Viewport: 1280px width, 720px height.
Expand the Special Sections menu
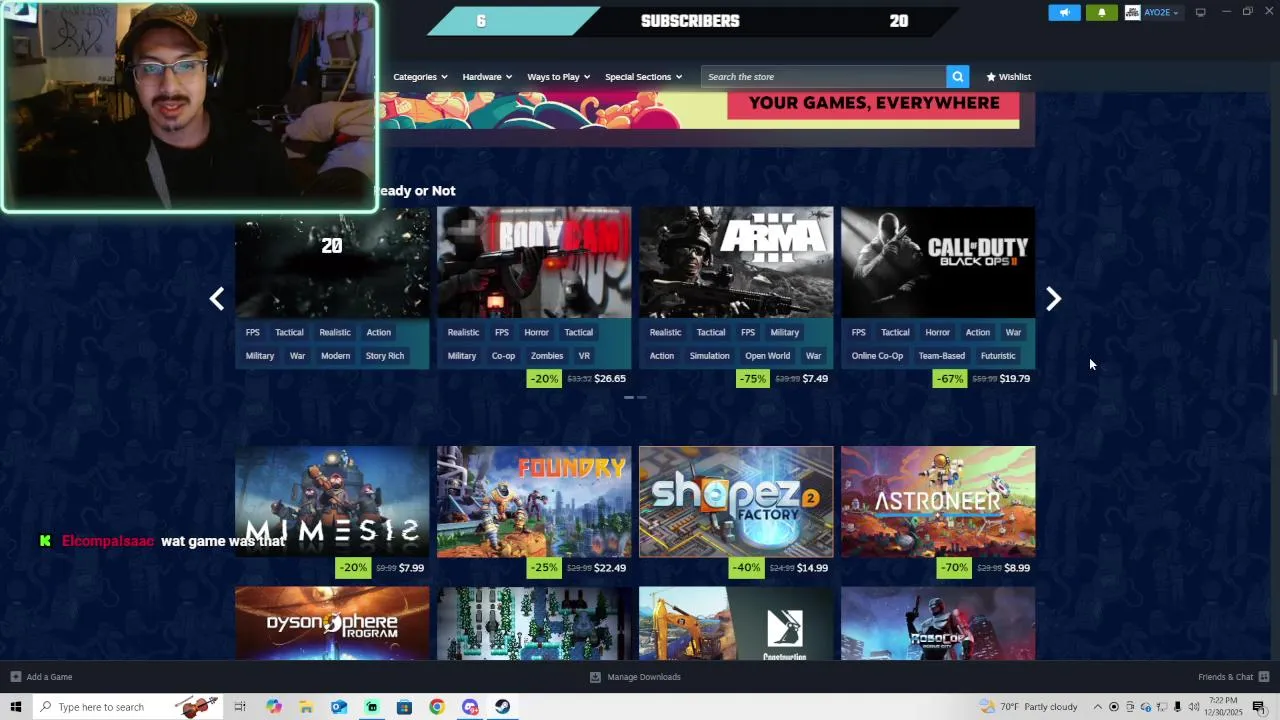(643, 77)
